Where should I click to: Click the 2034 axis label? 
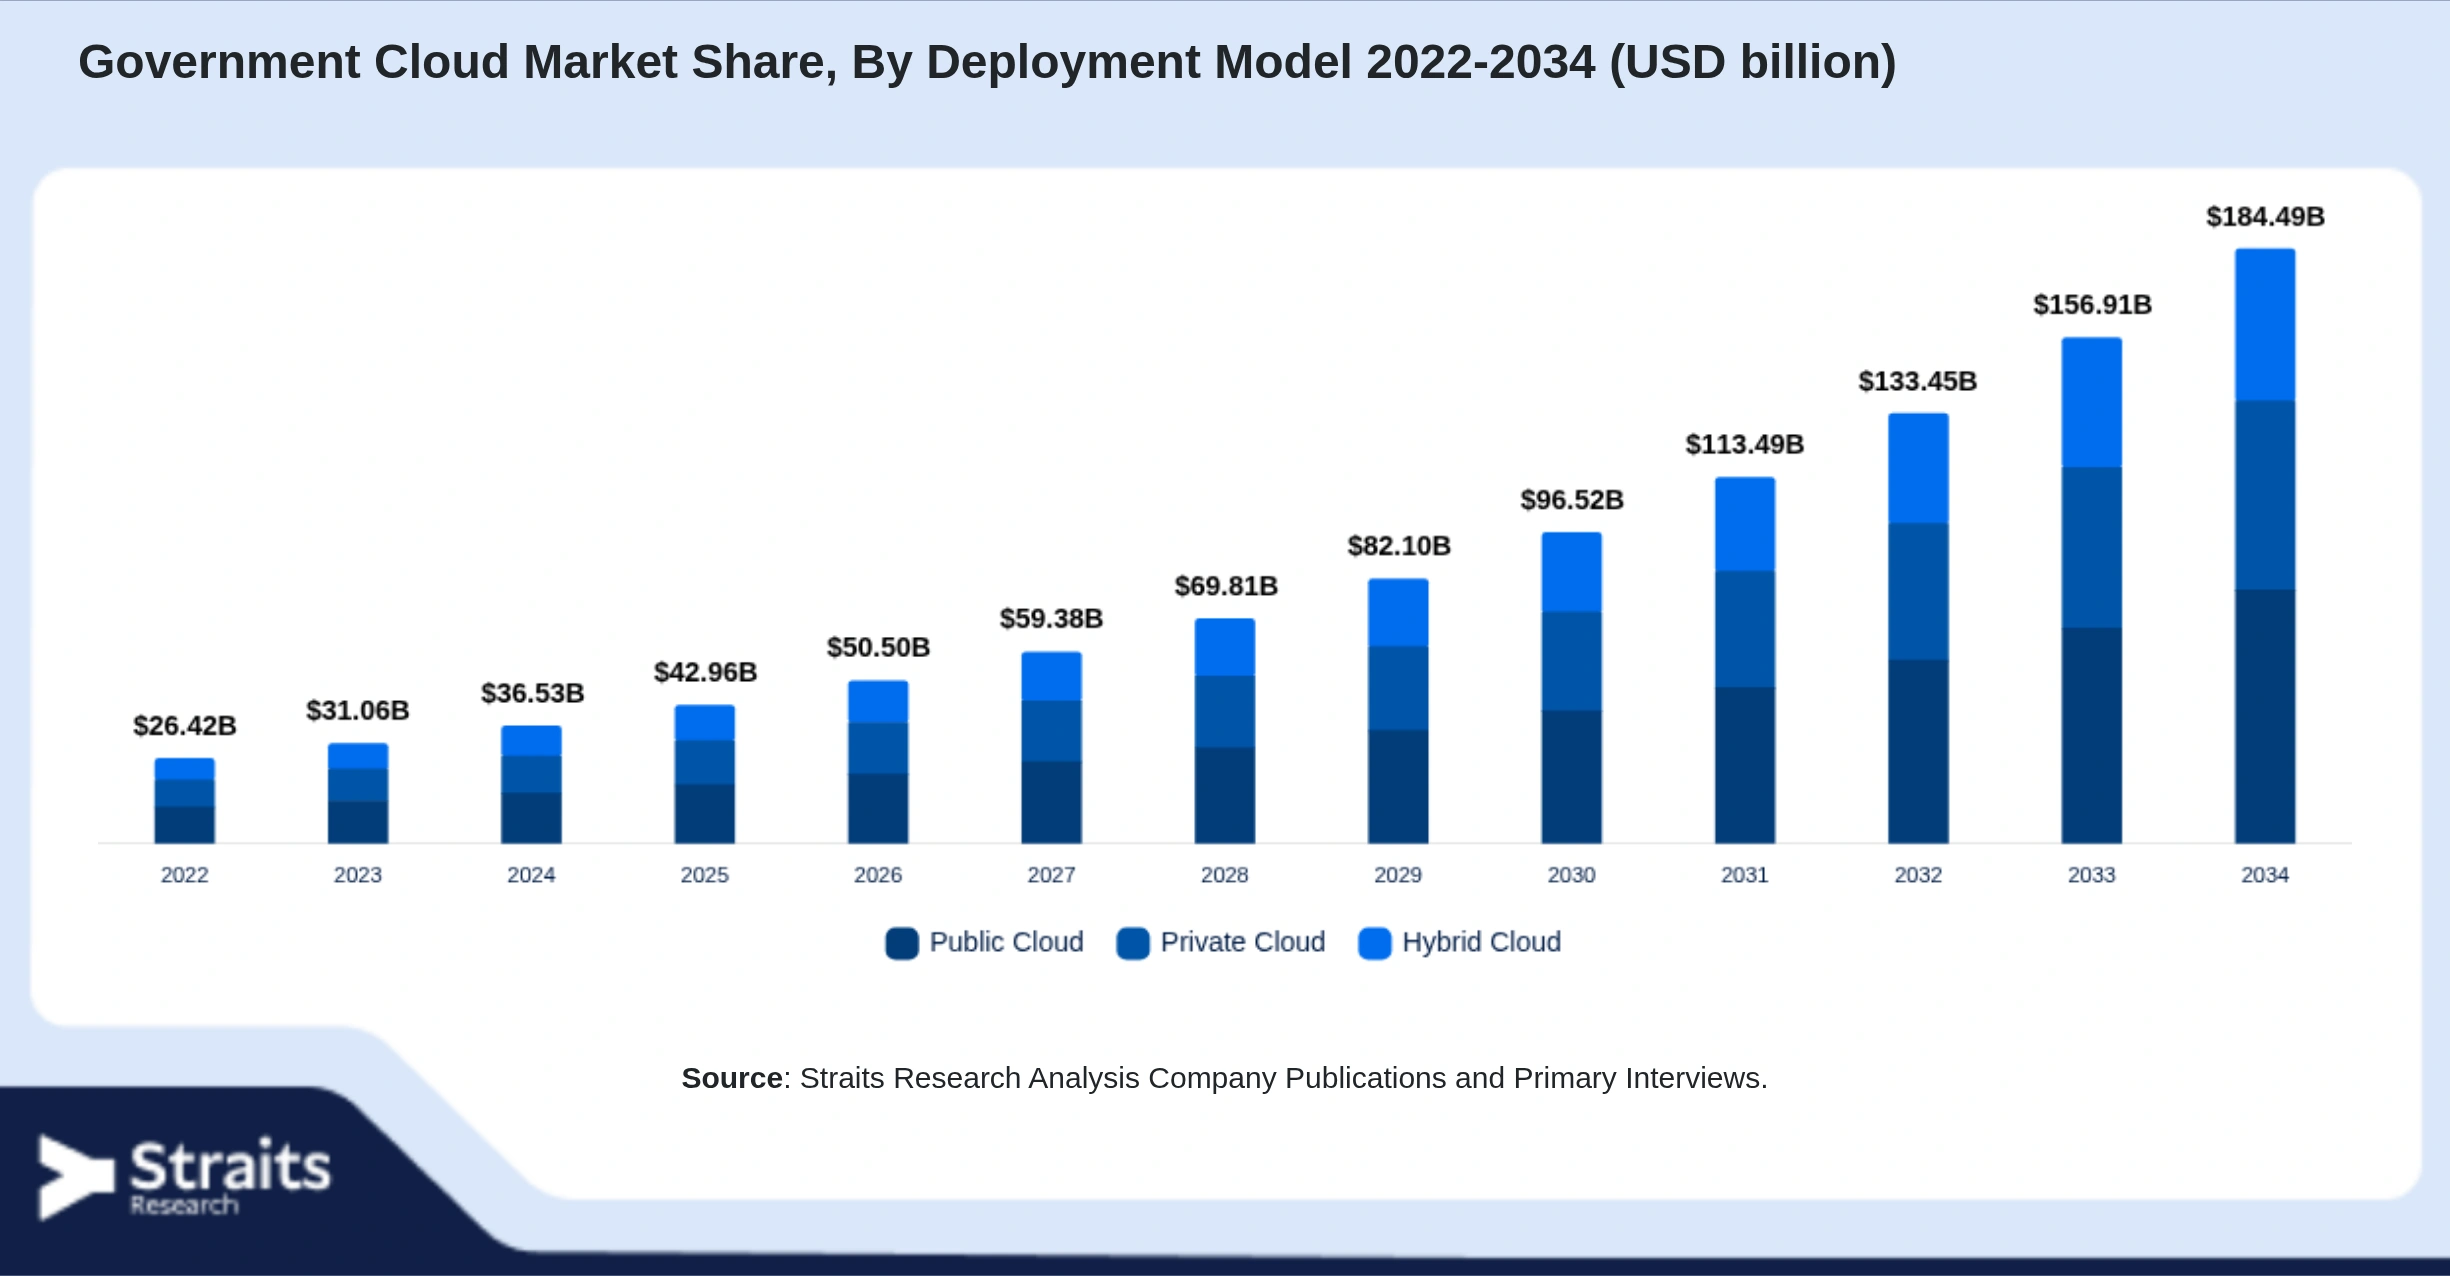(x=2265, y=875)
